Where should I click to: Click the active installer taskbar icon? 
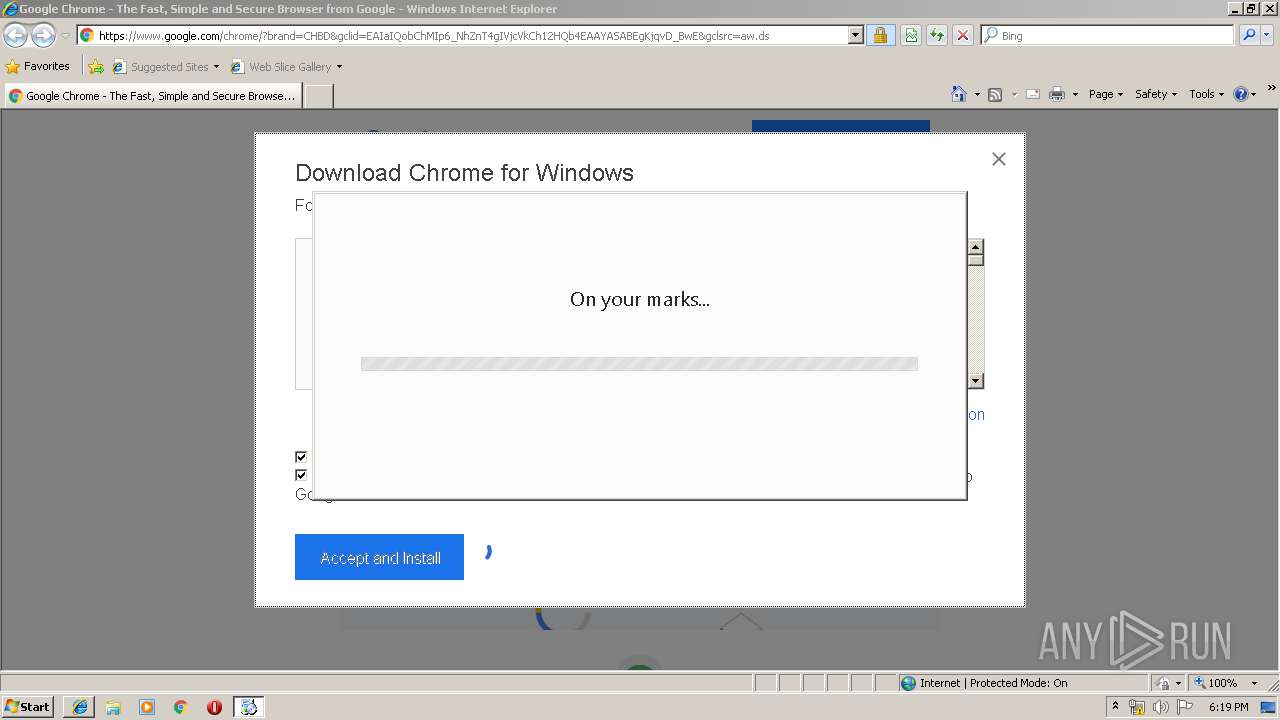[249, 707]
